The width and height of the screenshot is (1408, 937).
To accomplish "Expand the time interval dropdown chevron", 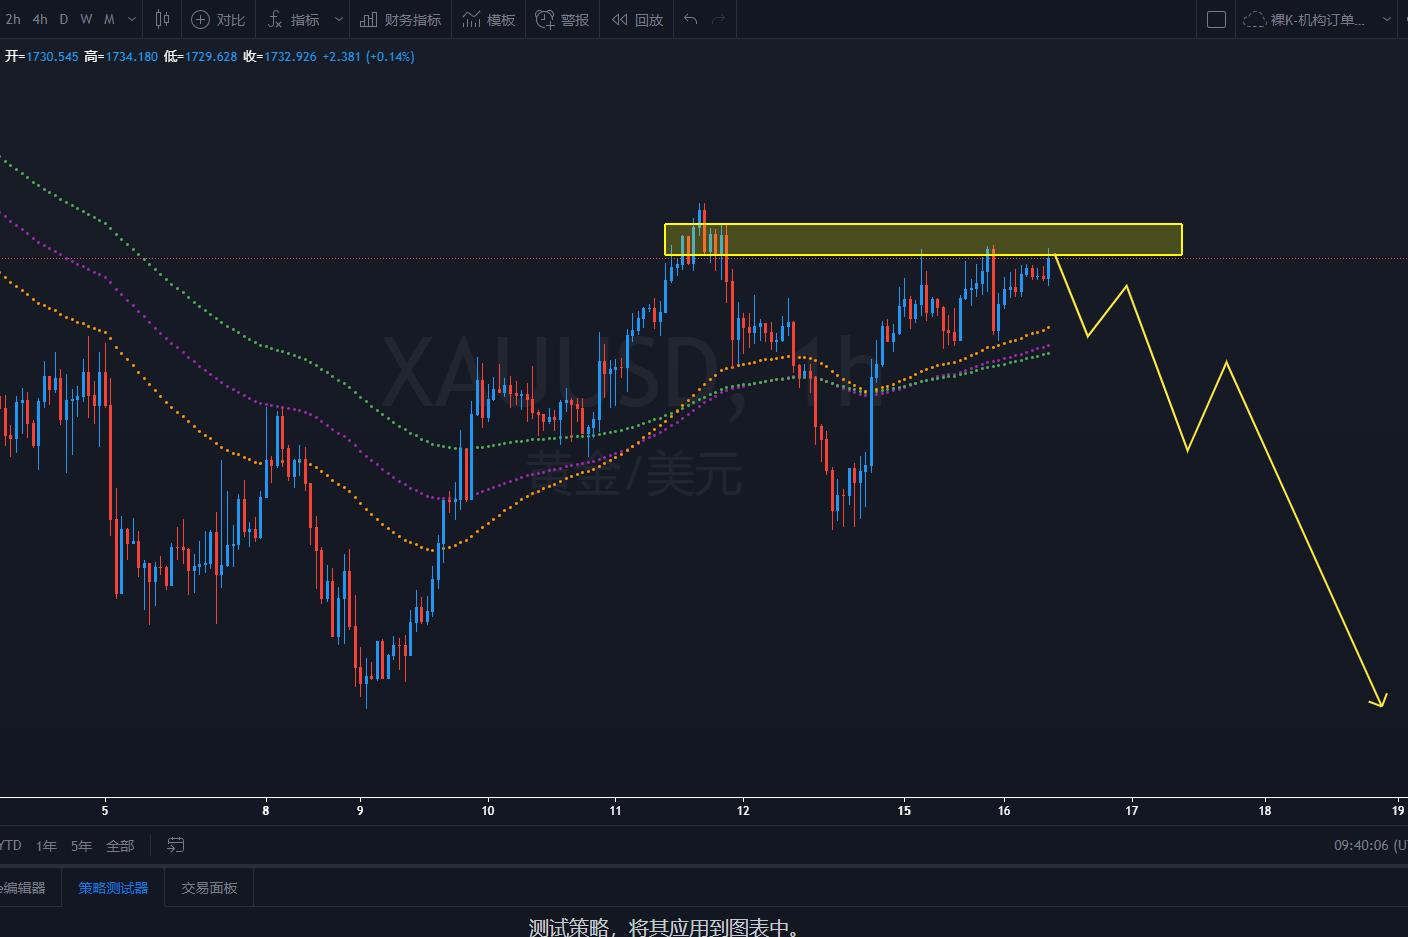I will tap(132, 19).
